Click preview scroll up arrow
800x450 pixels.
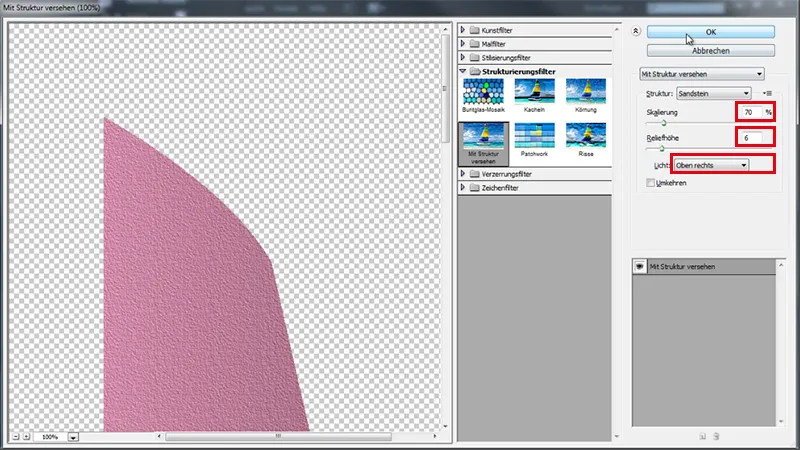[445, 30]
